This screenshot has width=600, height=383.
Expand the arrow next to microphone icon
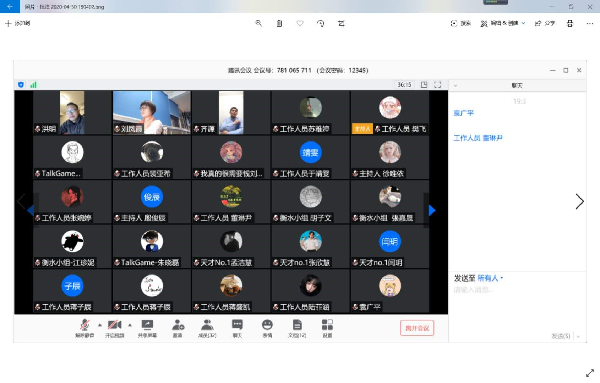click(x=100, y=325)
